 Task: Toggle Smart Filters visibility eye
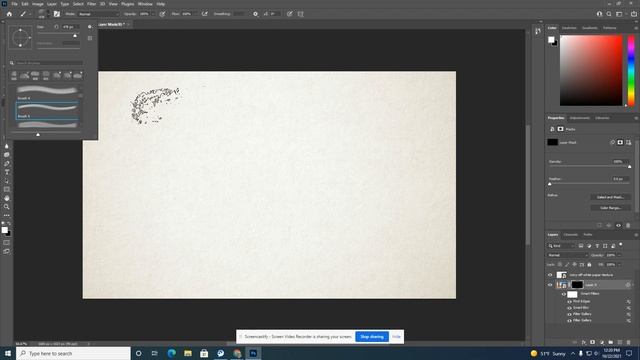coord(564,294)
